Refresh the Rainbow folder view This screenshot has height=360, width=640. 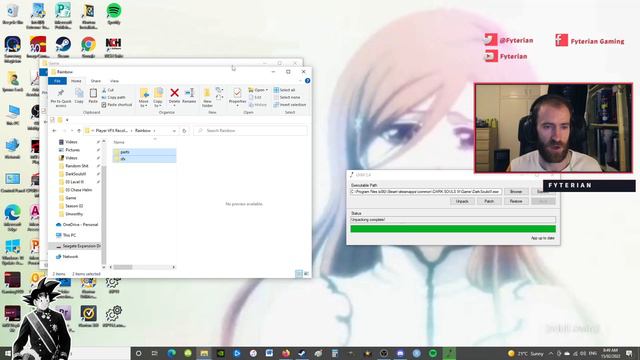[x=184, y=131]
